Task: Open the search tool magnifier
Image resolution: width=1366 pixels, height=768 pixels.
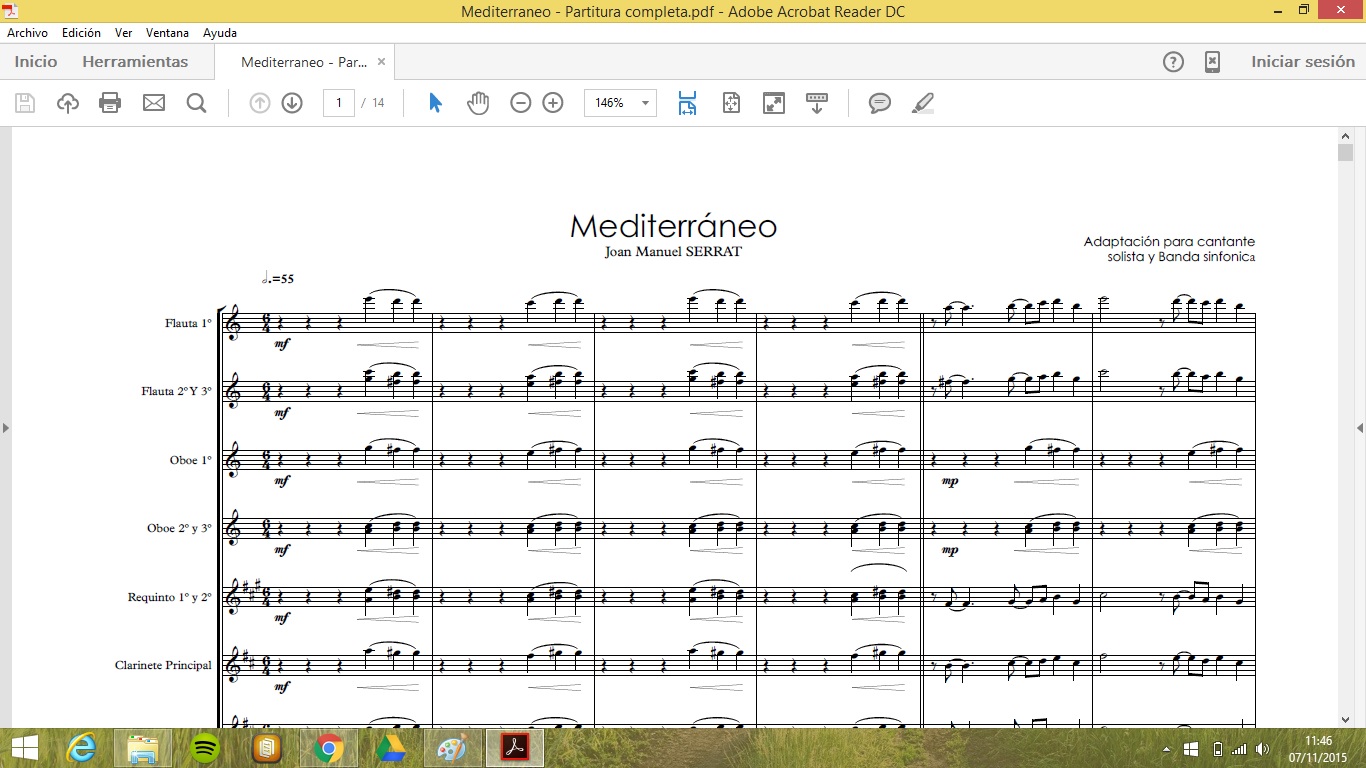Action: (196, 103)
